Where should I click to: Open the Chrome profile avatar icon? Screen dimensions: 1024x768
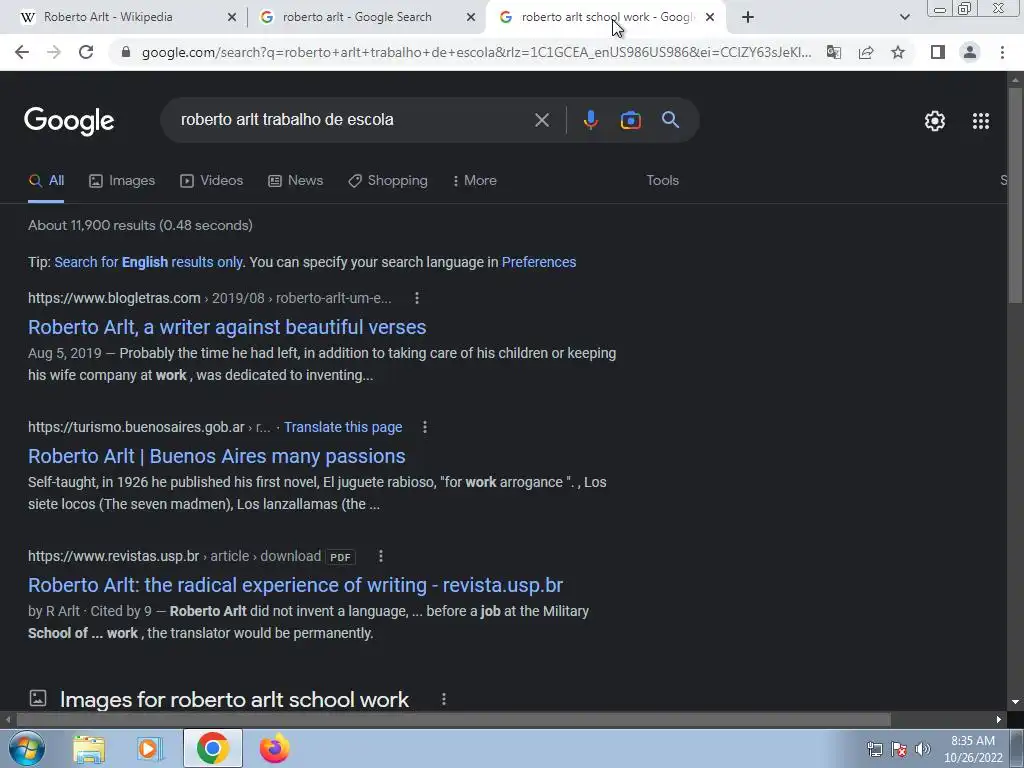[x=970, y=52]
